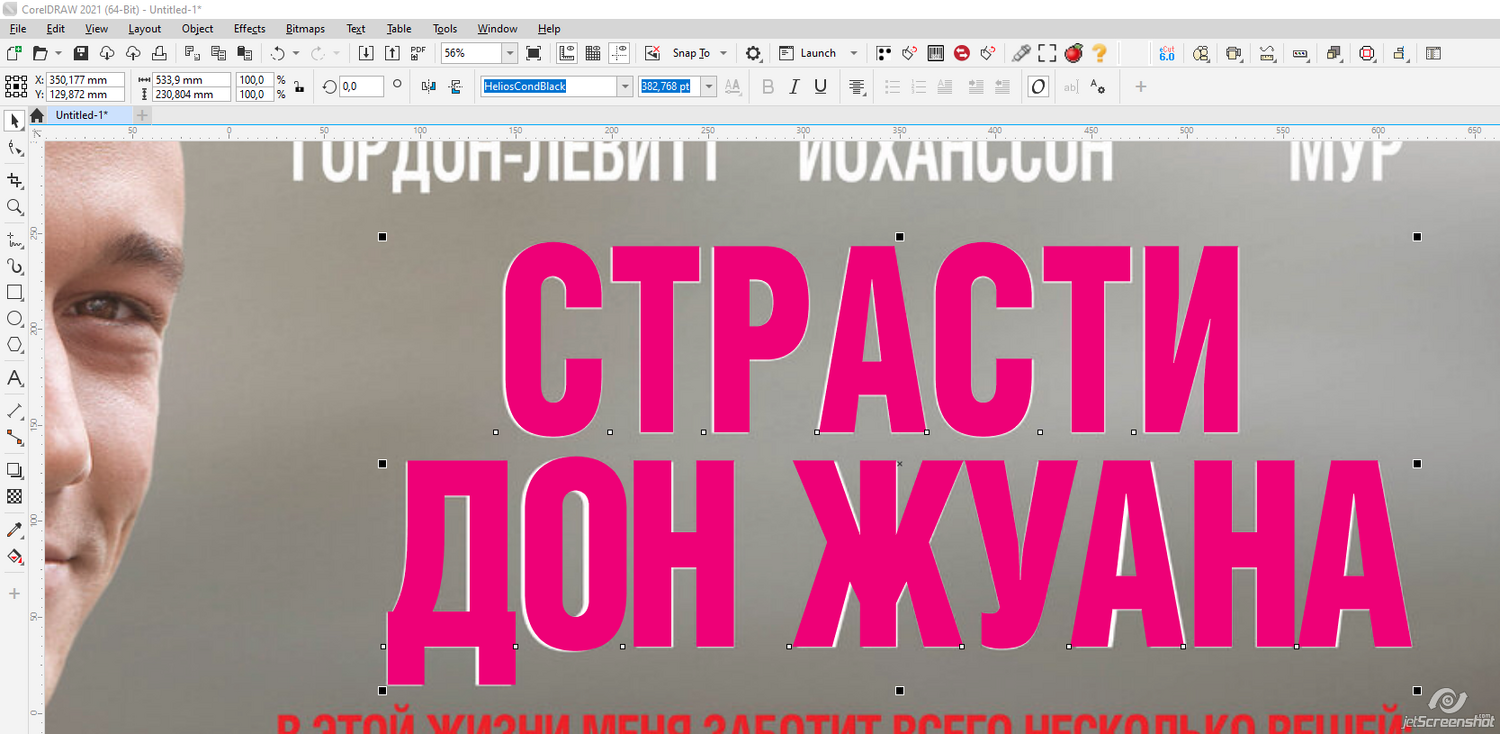Select the Drop Shadow tool

(15, 470)
